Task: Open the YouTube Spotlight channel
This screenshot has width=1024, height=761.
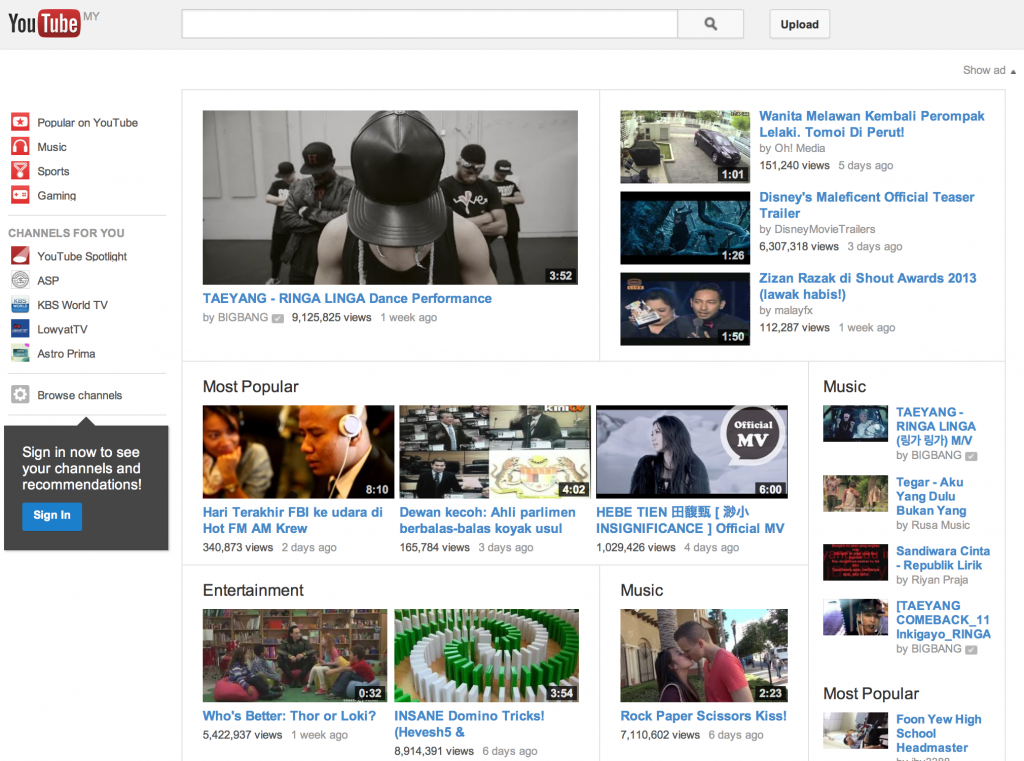Action: tap(82, 256)
